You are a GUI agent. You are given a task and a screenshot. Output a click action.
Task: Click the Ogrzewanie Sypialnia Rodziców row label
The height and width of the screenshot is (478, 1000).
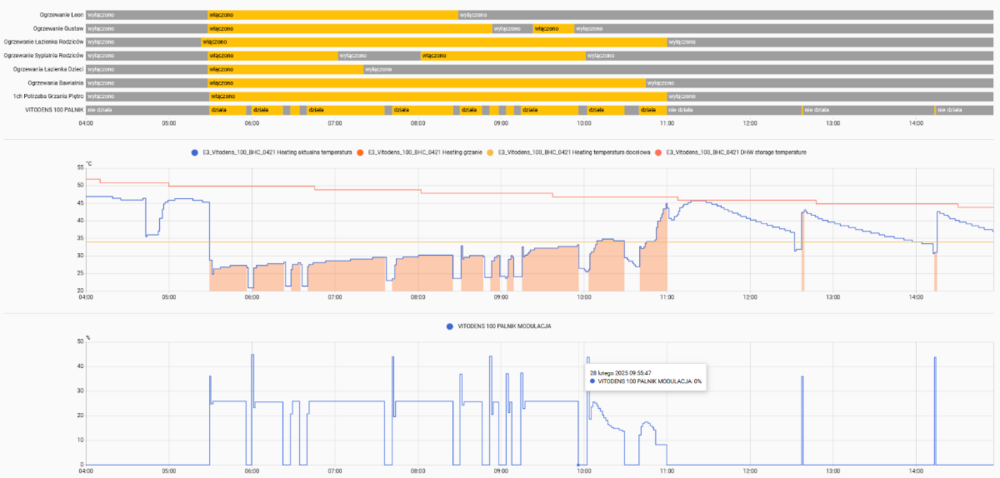pyautogui.click(x=44, y=56)
